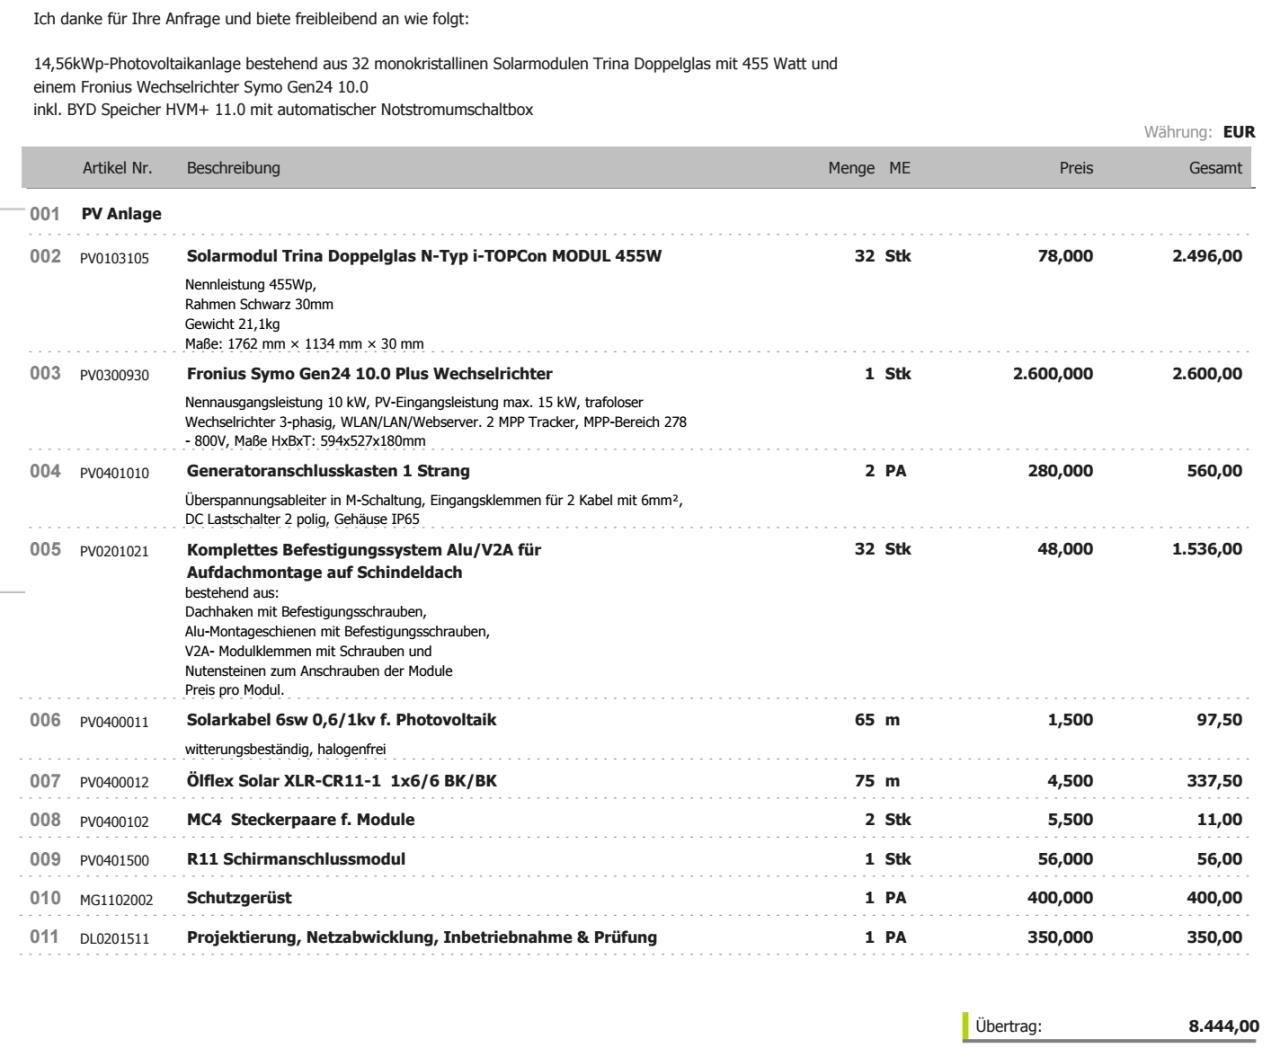Click the Menge column header
This screenshot has height=1048, width=1280.
[x=851, y=168]
